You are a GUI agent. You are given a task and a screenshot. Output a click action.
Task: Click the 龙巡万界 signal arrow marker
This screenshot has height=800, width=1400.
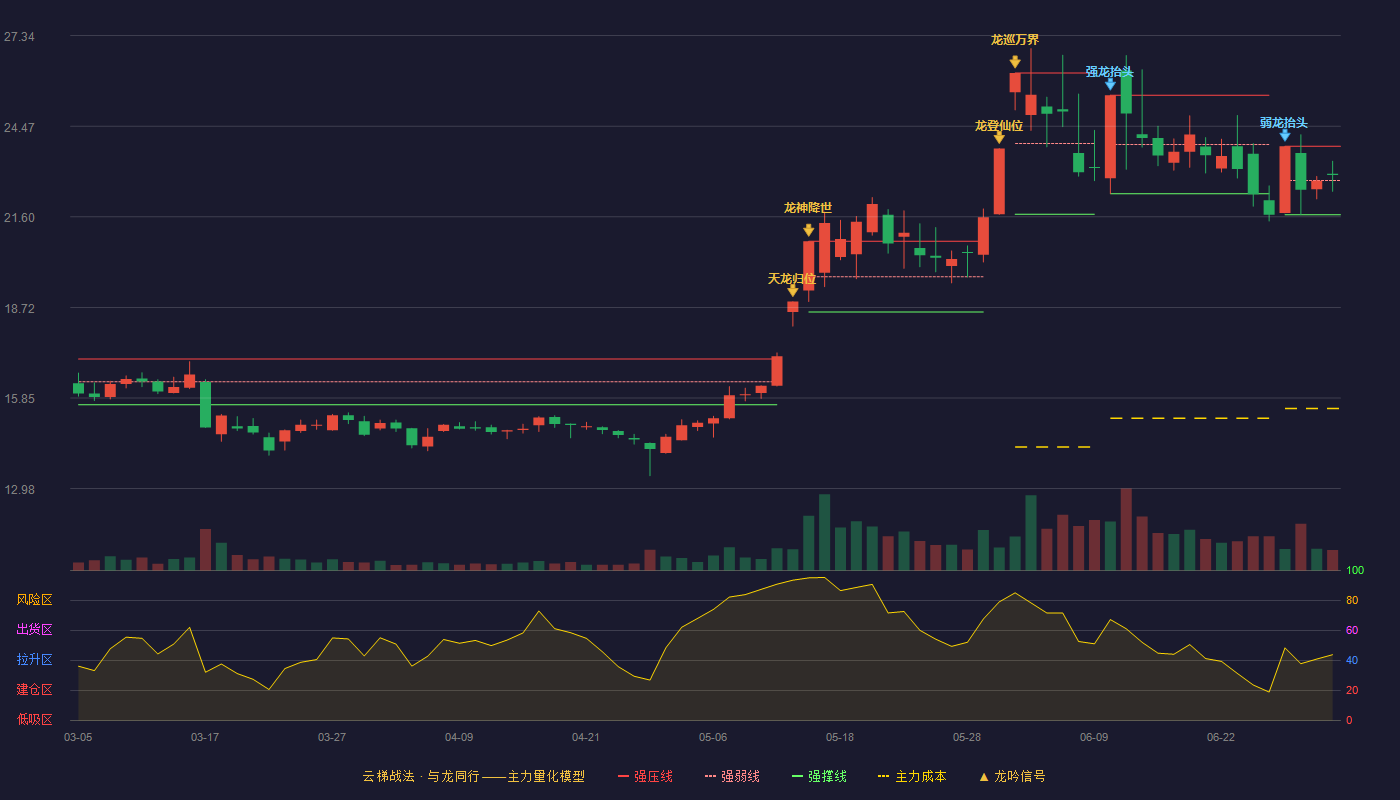1015,62
